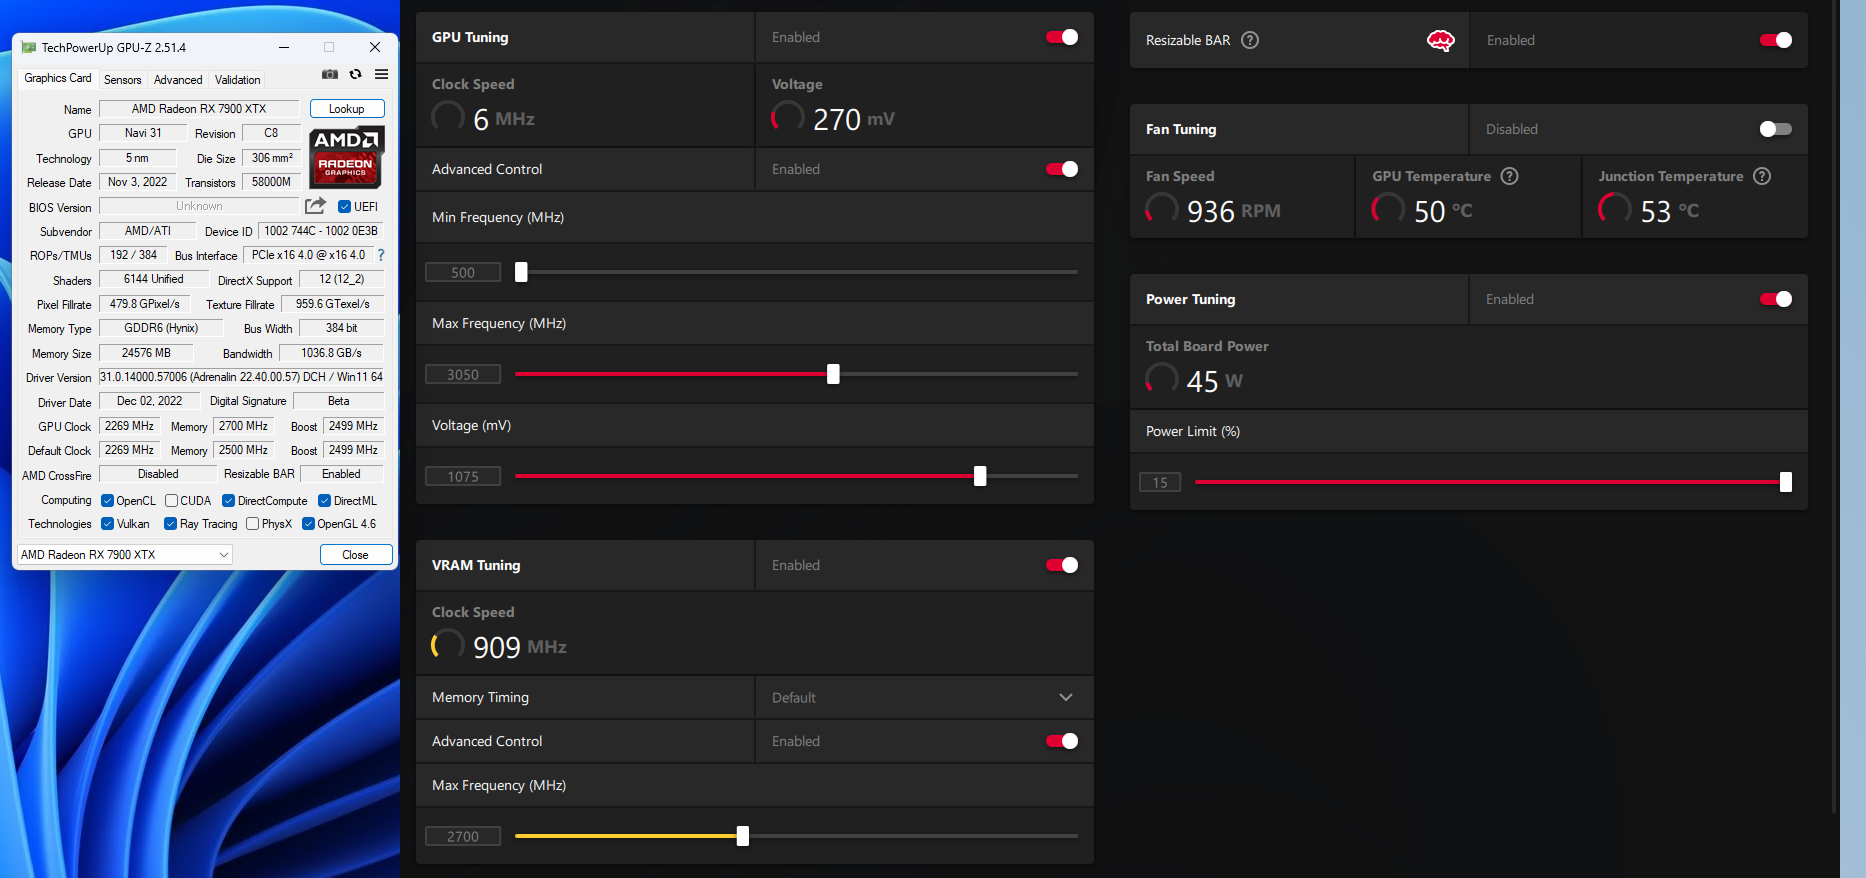Click the Voltage (mV) slider handle
This screenshot has height=878, width=1866.
pyautogui.click(x=980, y=476)
